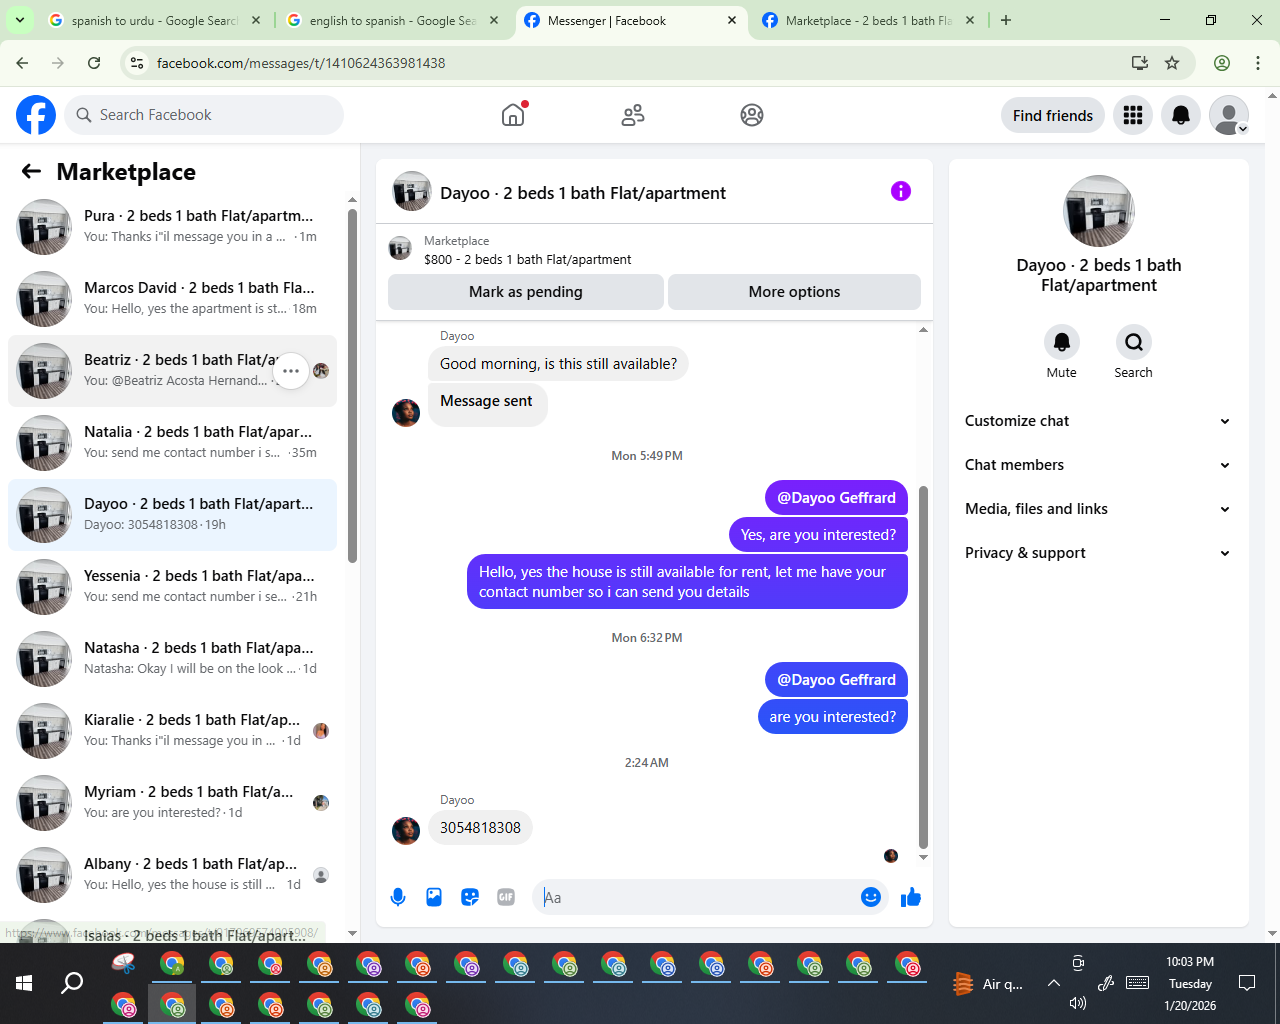Open Windows taskbar search

tap(72, 983)
